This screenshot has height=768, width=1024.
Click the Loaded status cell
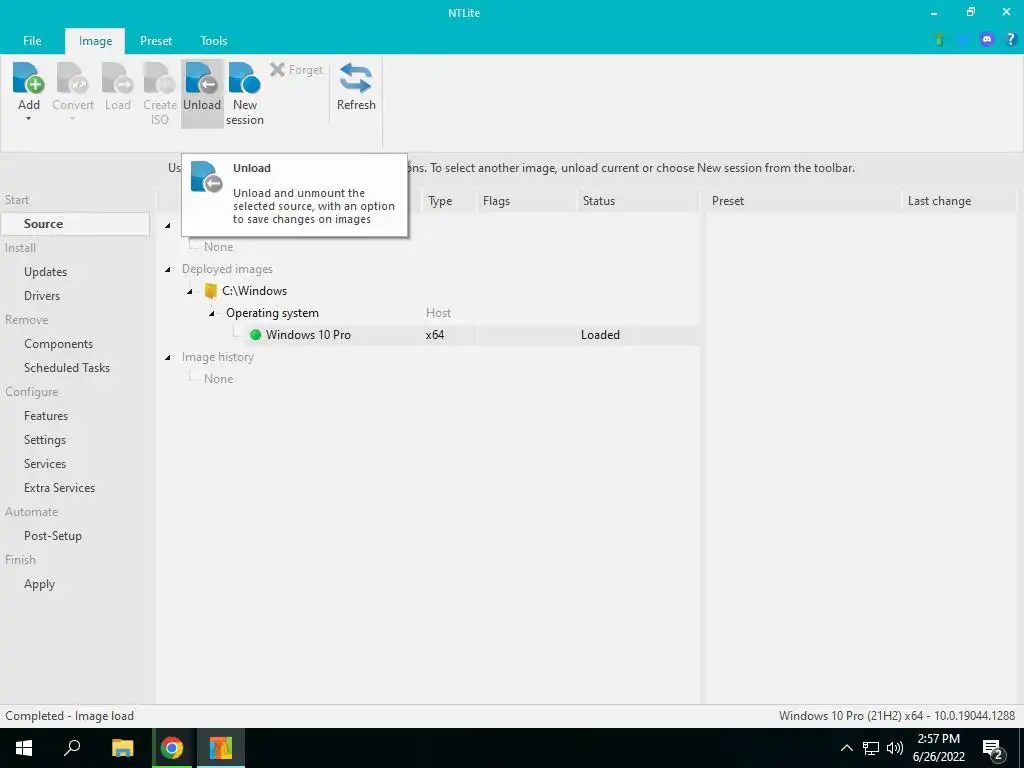pos(600,335)
